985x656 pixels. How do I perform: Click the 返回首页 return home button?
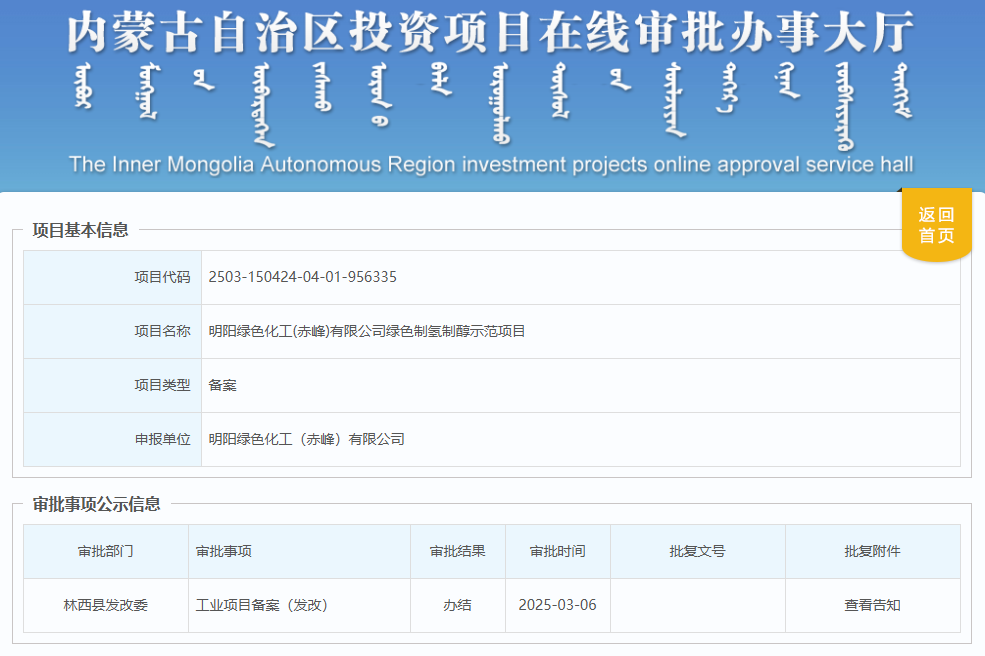[937, 225]
